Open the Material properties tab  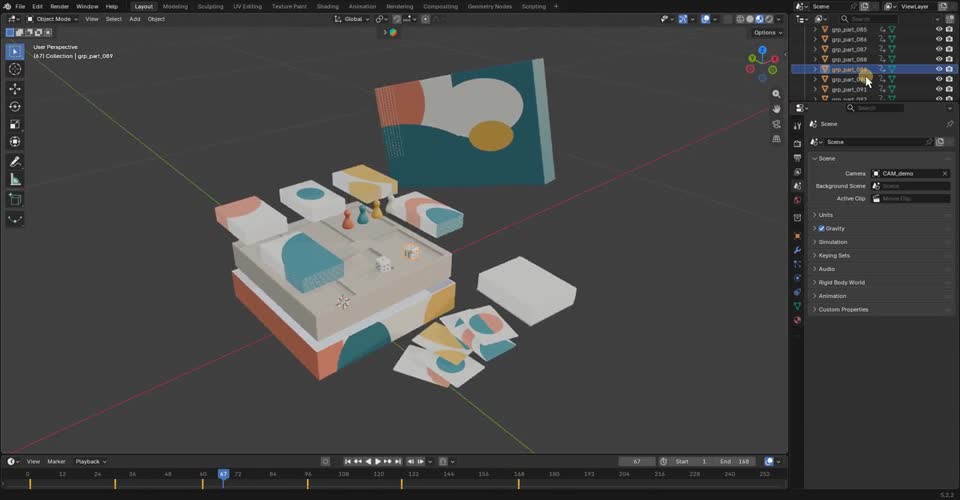[797, 320]
